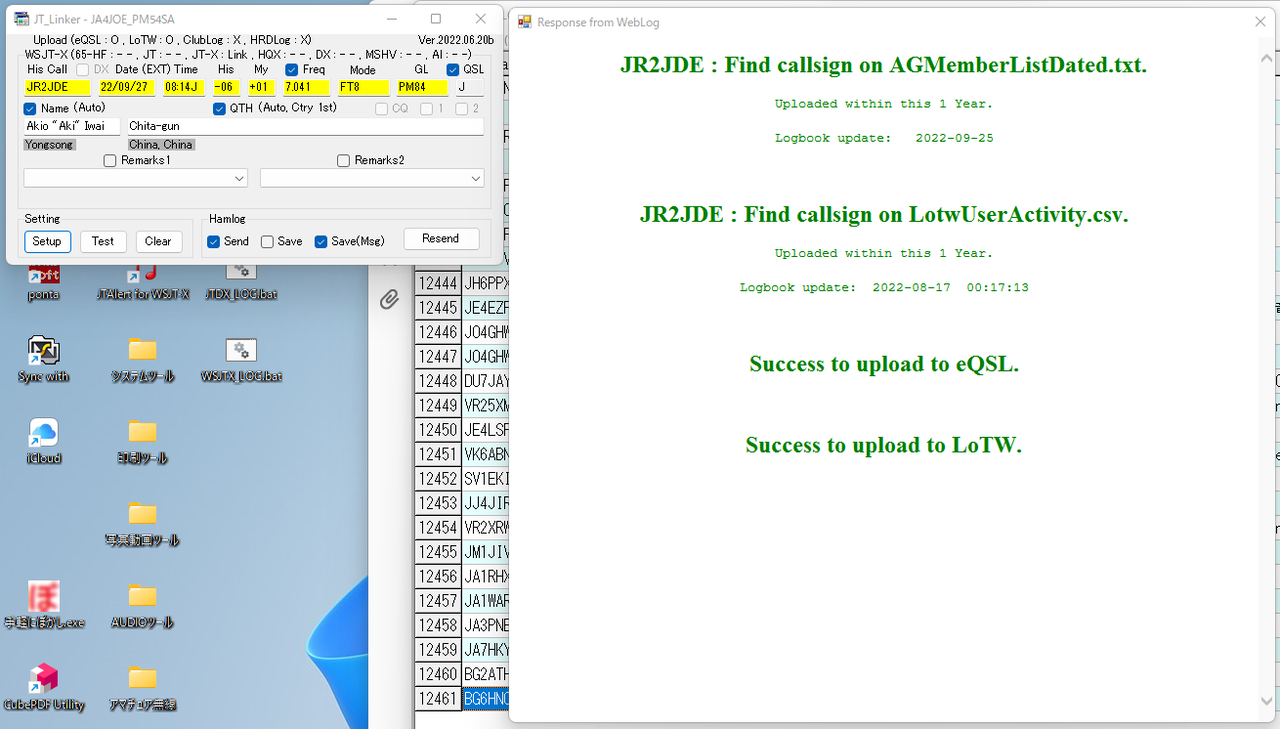Click the His report field -06
Image resolution: width=1280 pixels, height=729 pixels.
226,87
